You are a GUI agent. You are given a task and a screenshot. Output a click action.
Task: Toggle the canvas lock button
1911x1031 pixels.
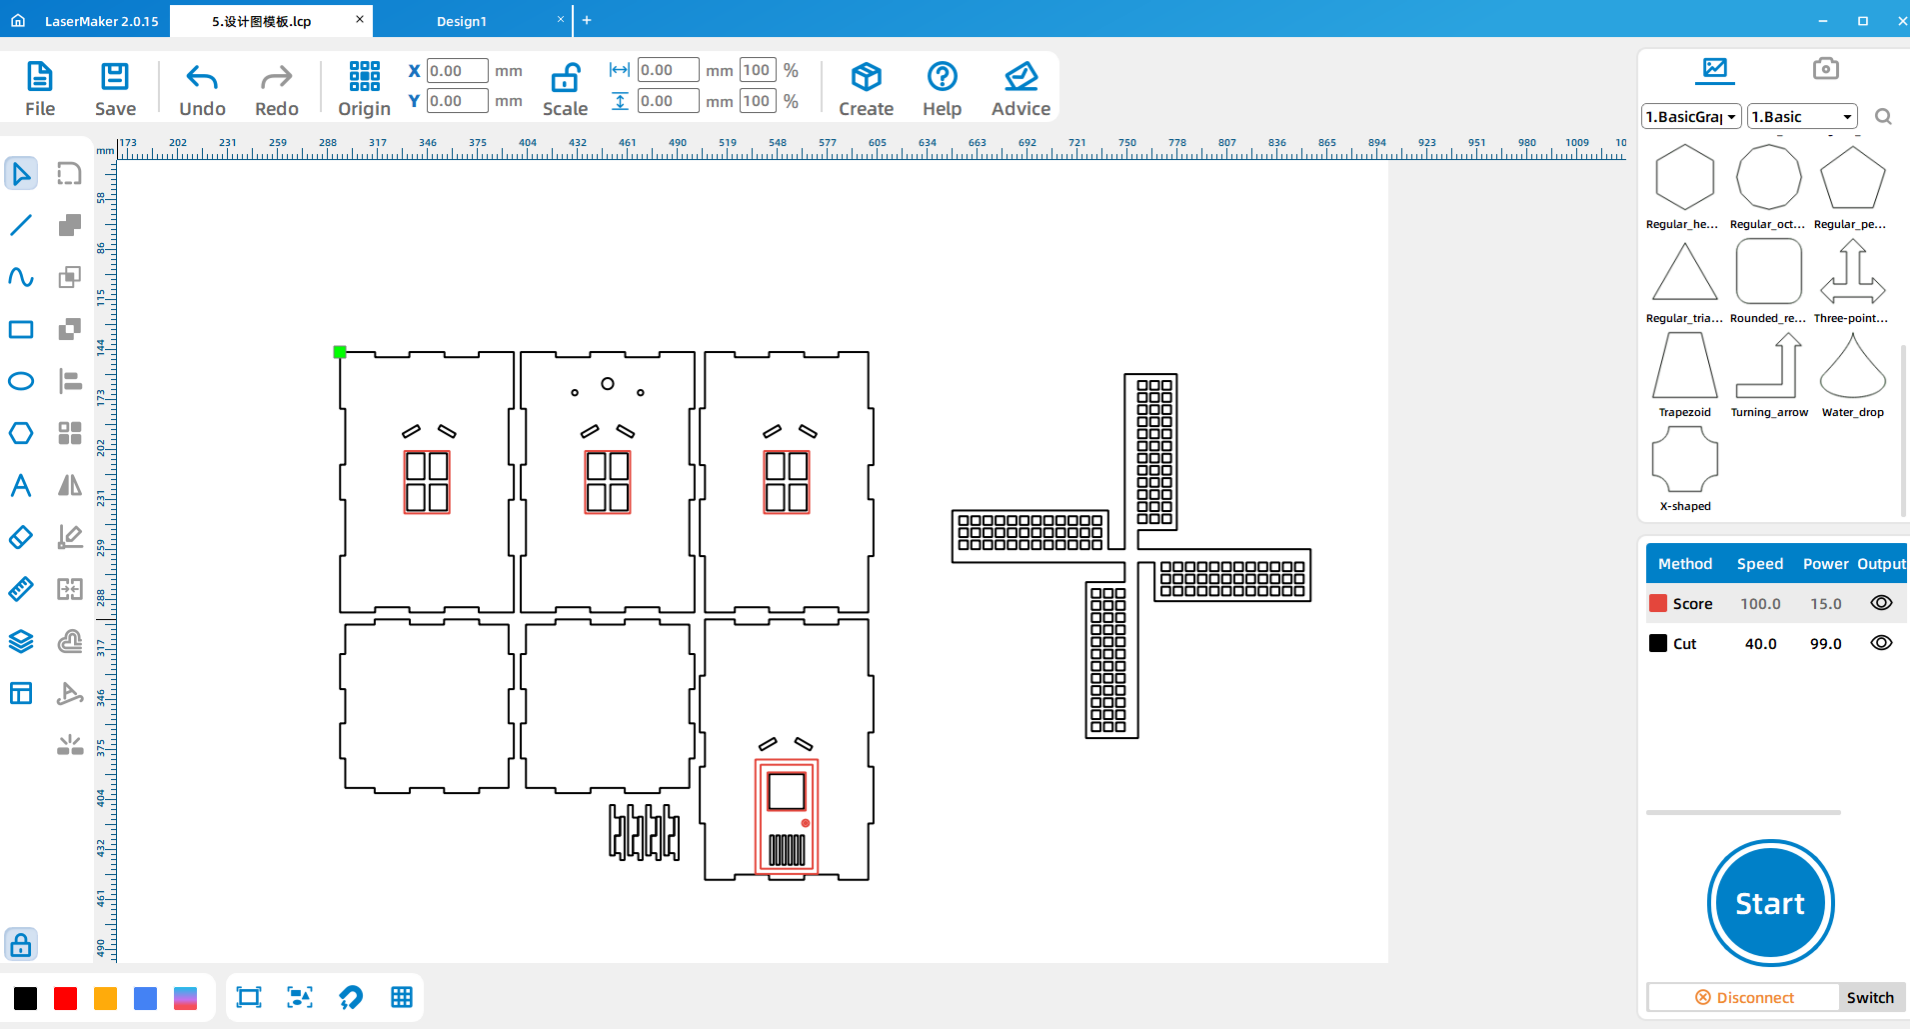tap(21, 945)
